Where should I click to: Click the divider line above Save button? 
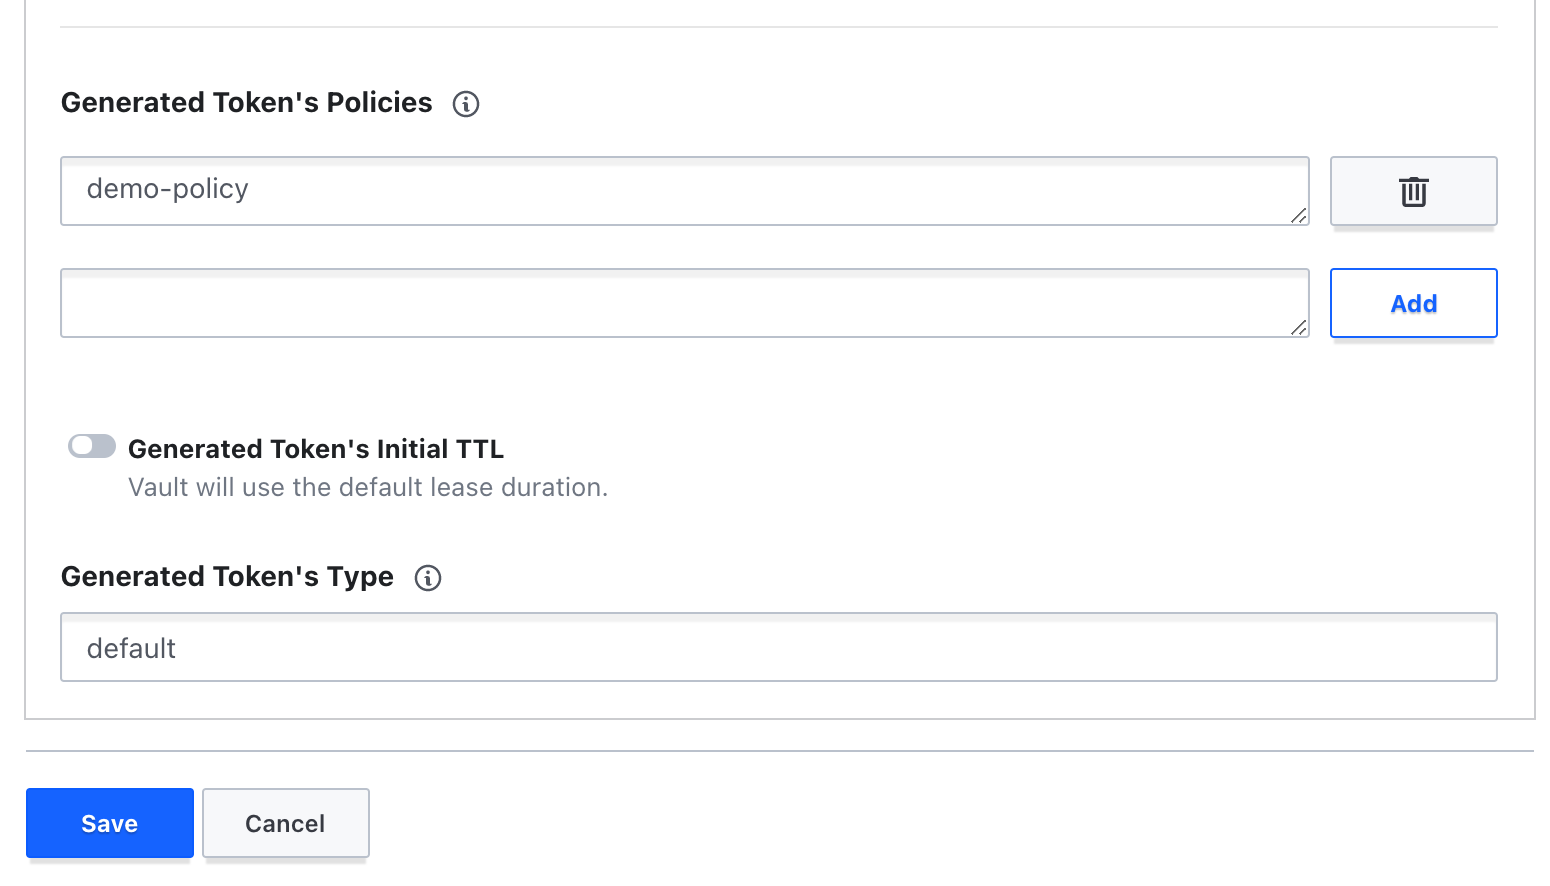coord(780,751)
